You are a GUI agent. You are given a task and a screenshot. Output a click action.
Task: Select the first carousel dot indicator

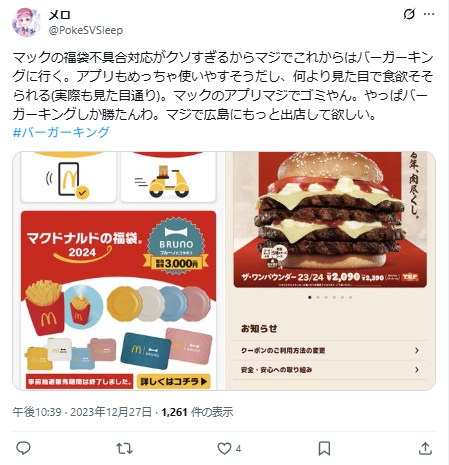click(x=310, y=297)
